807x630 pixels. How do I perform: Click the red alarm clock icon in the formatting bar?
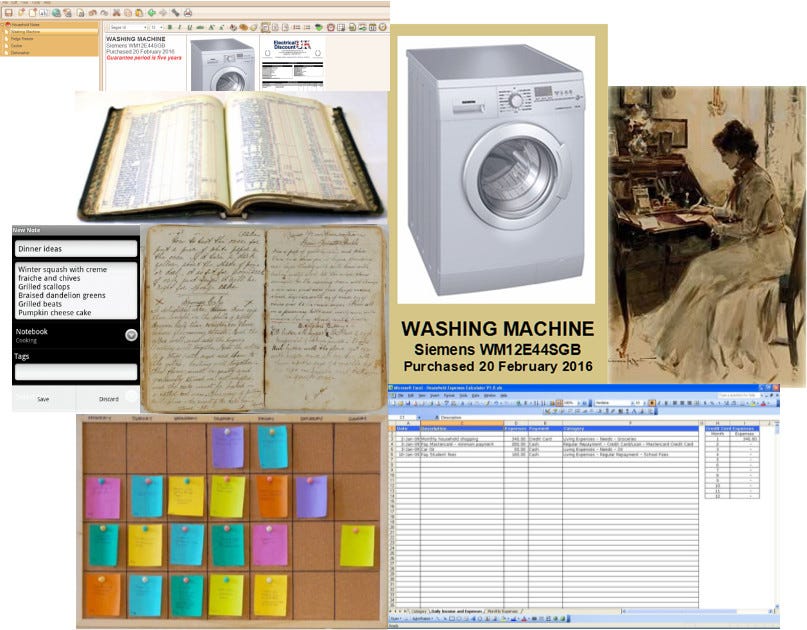pos(330,27)
